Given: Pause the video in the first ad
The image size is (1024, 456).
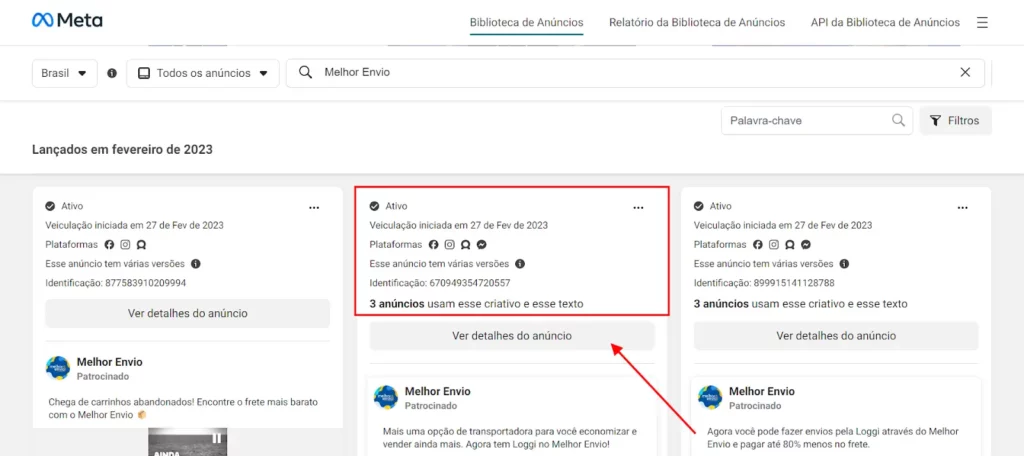Looking at the screenshot, I should coord(217,438).
